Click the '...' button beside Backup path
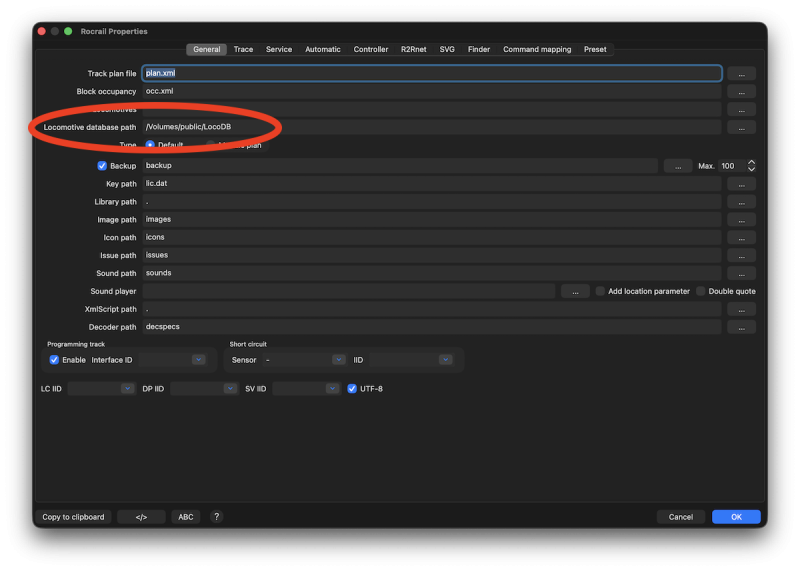The image size is (800, 571). [x=677, y=166]
